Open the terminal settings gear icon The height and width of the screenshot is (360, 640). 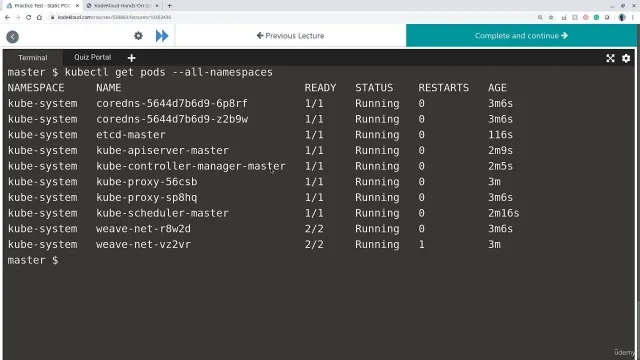pyautogui.click(x=626, y=58)
